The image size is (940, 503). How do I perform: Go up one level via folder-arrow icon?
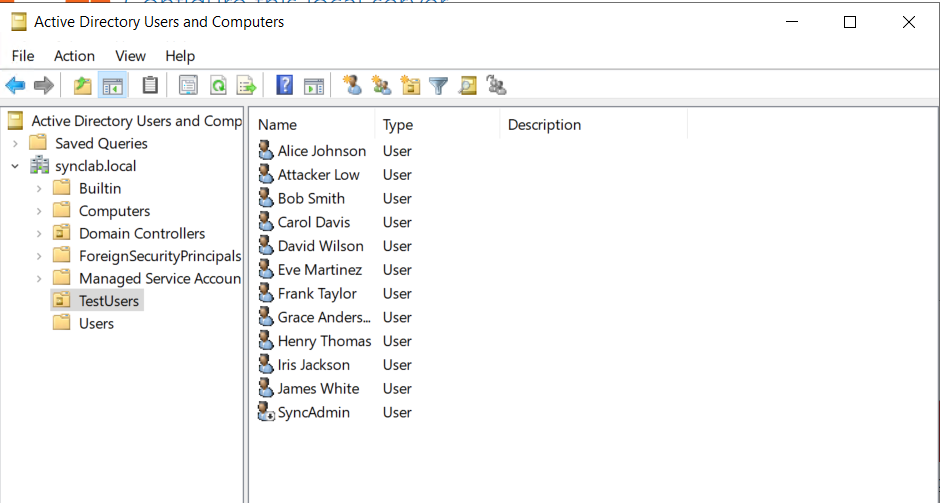click(83, 86)
